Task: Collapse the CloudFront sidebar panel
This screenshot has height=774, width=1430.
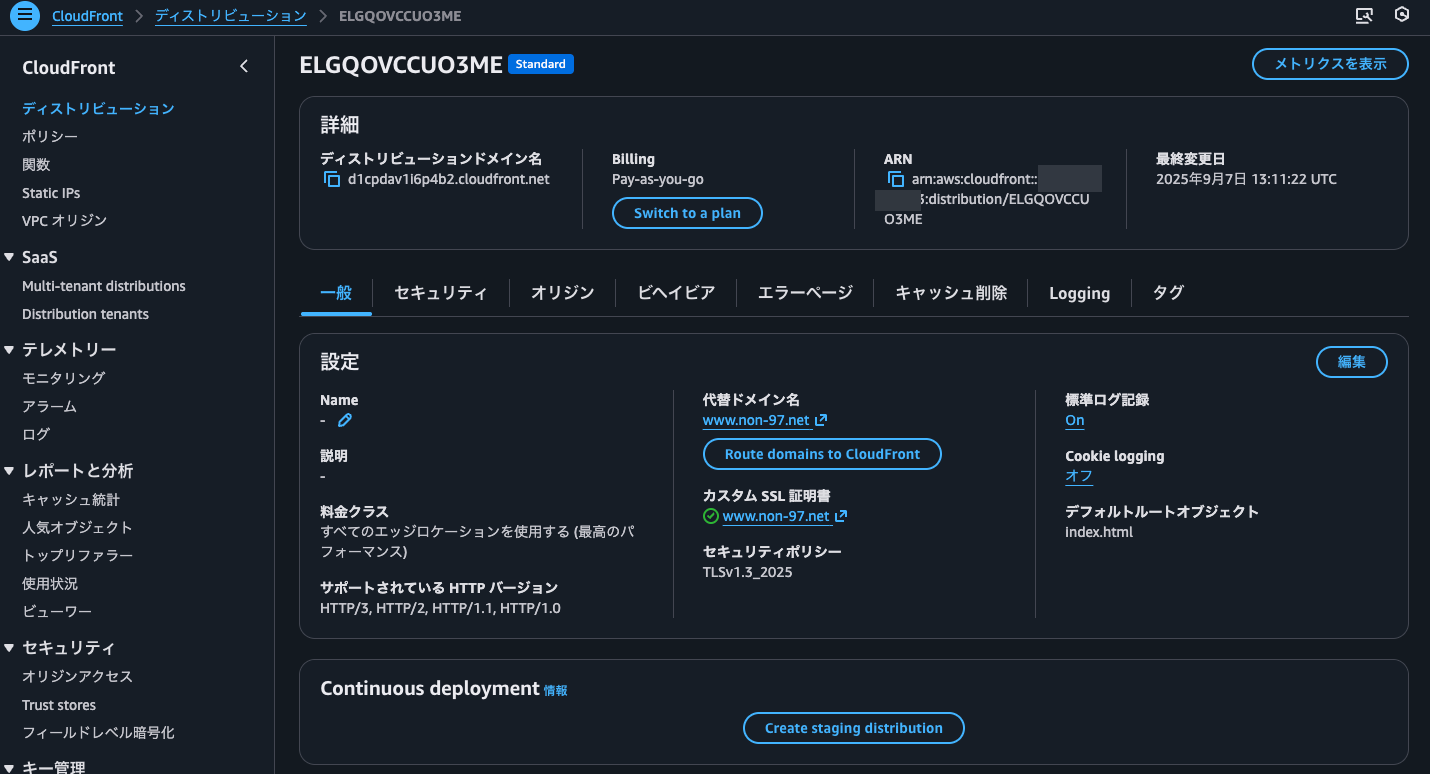Action: (x=244, y=67)
